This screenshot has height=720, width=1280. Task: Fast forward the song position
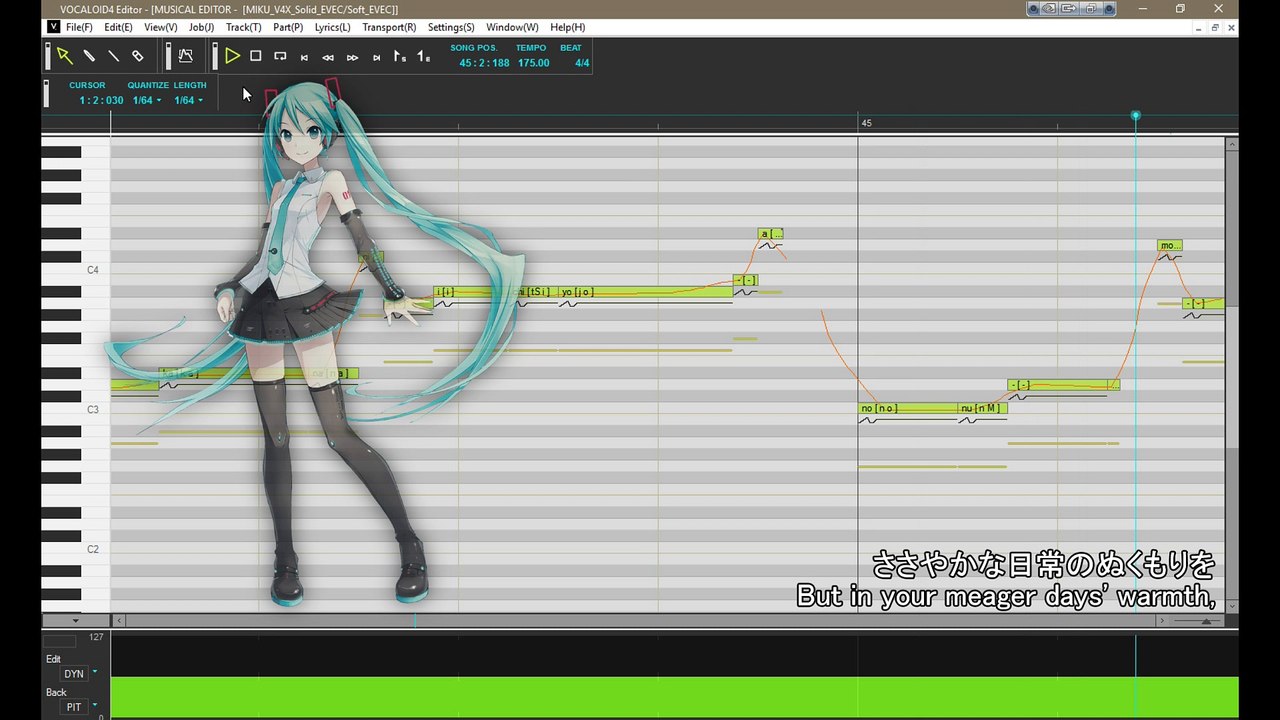pos(352,57)
